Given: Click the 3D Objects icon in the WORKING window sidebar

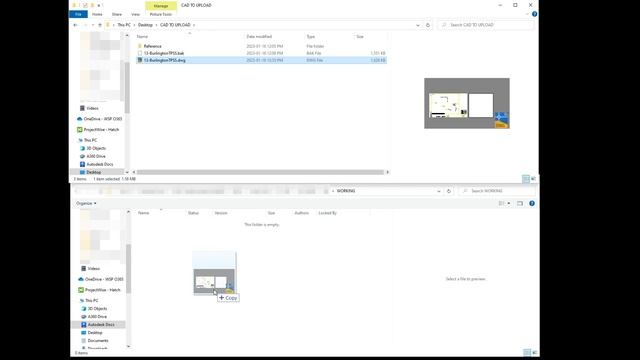Looking at the screenshot, I should tap(84, 309).
